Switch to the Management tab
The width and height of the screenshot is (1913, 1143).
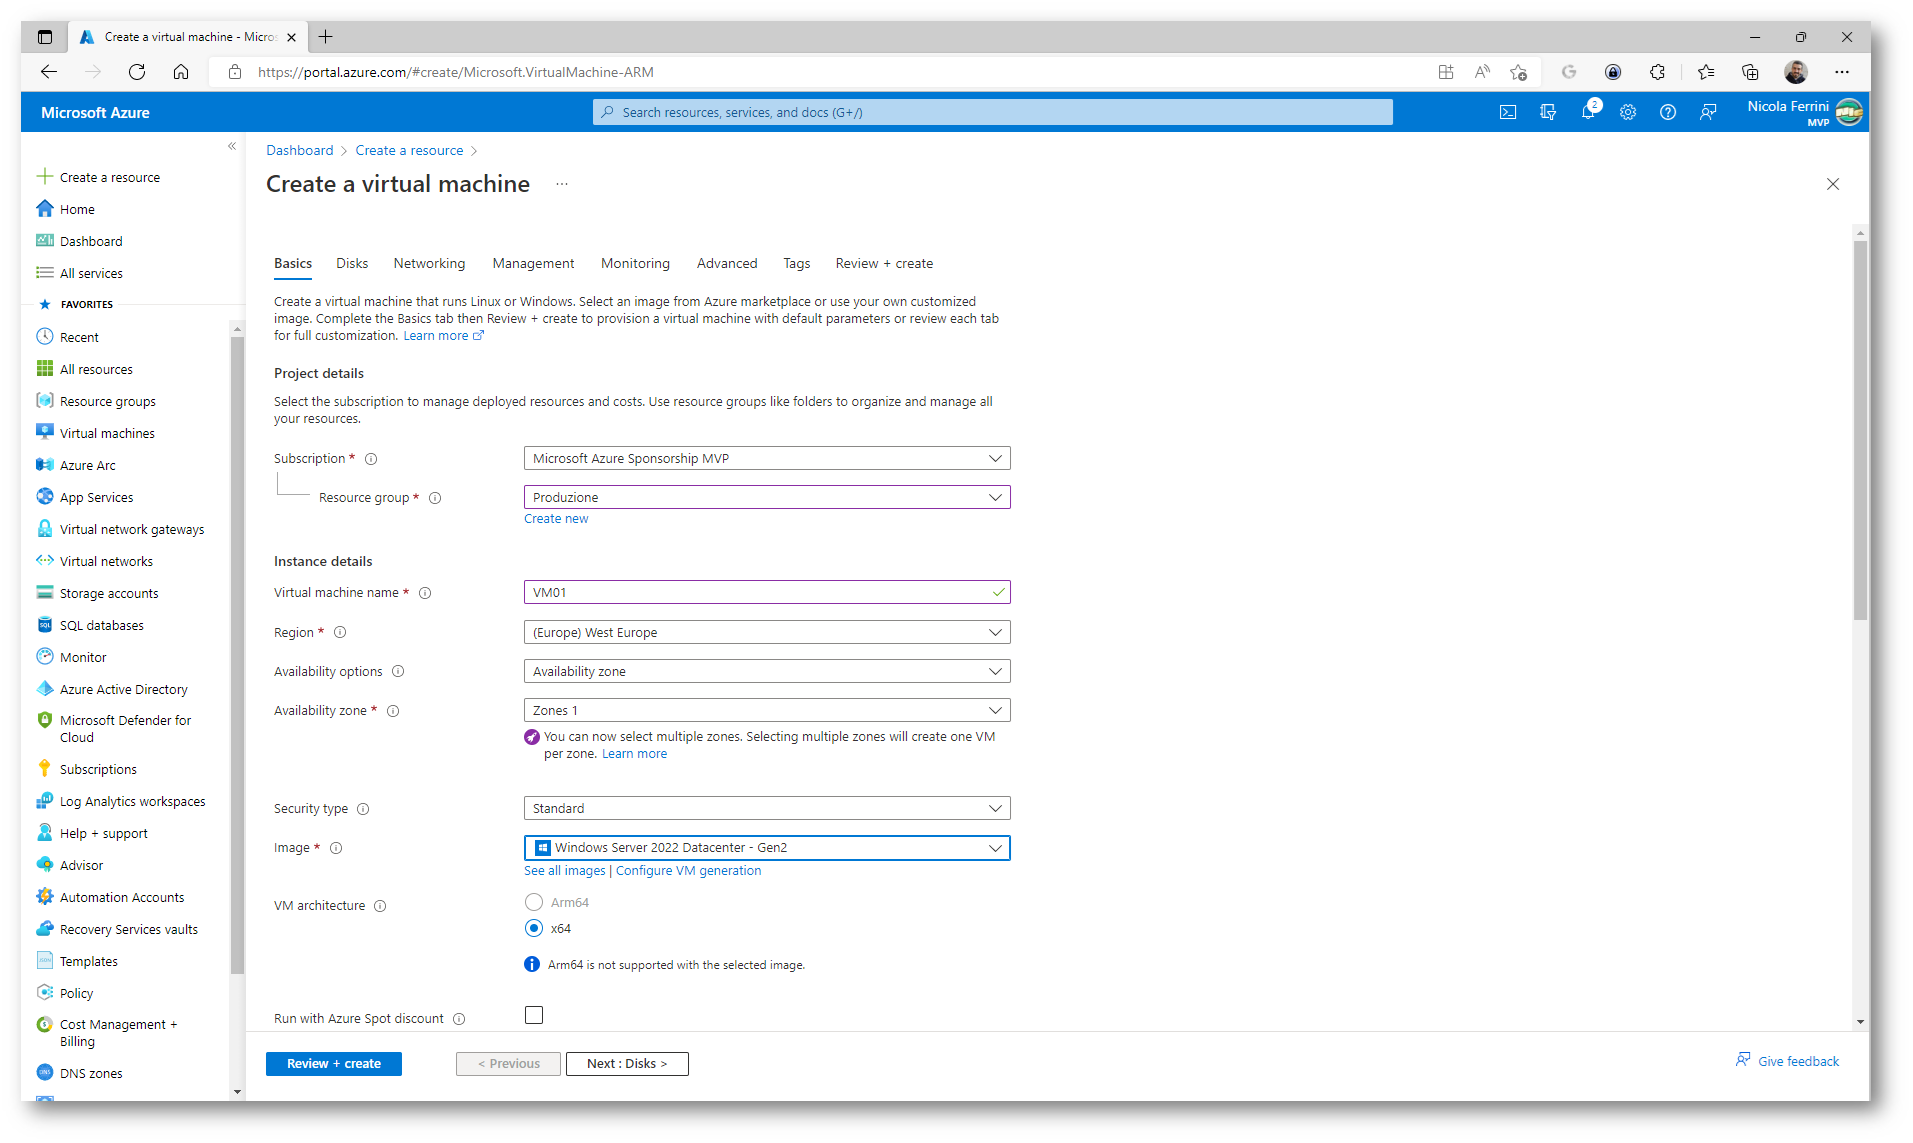coord(533,263)
